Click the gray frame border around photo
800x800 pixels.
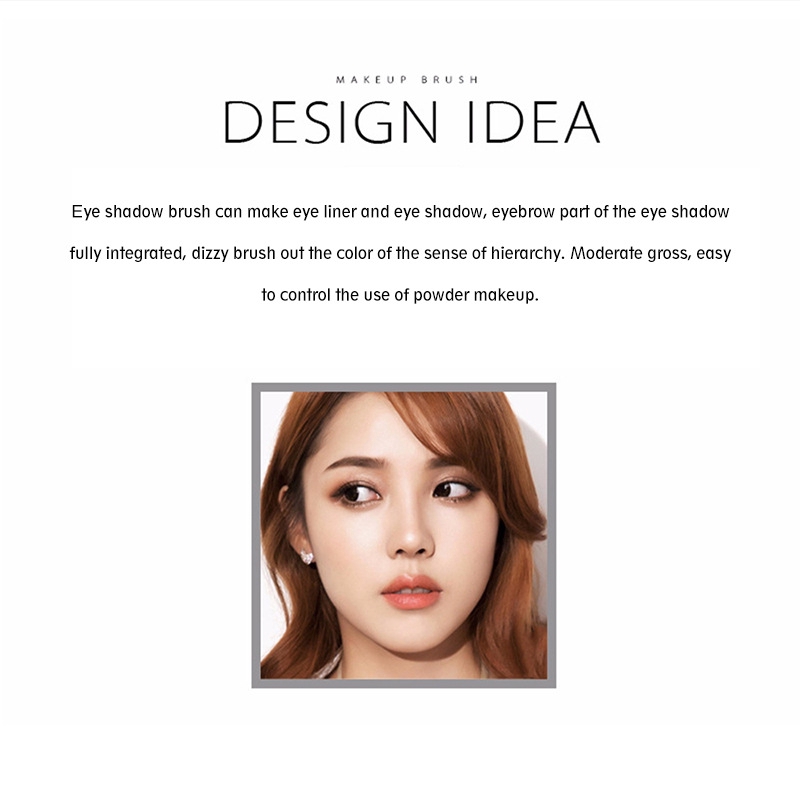point(404,387)
